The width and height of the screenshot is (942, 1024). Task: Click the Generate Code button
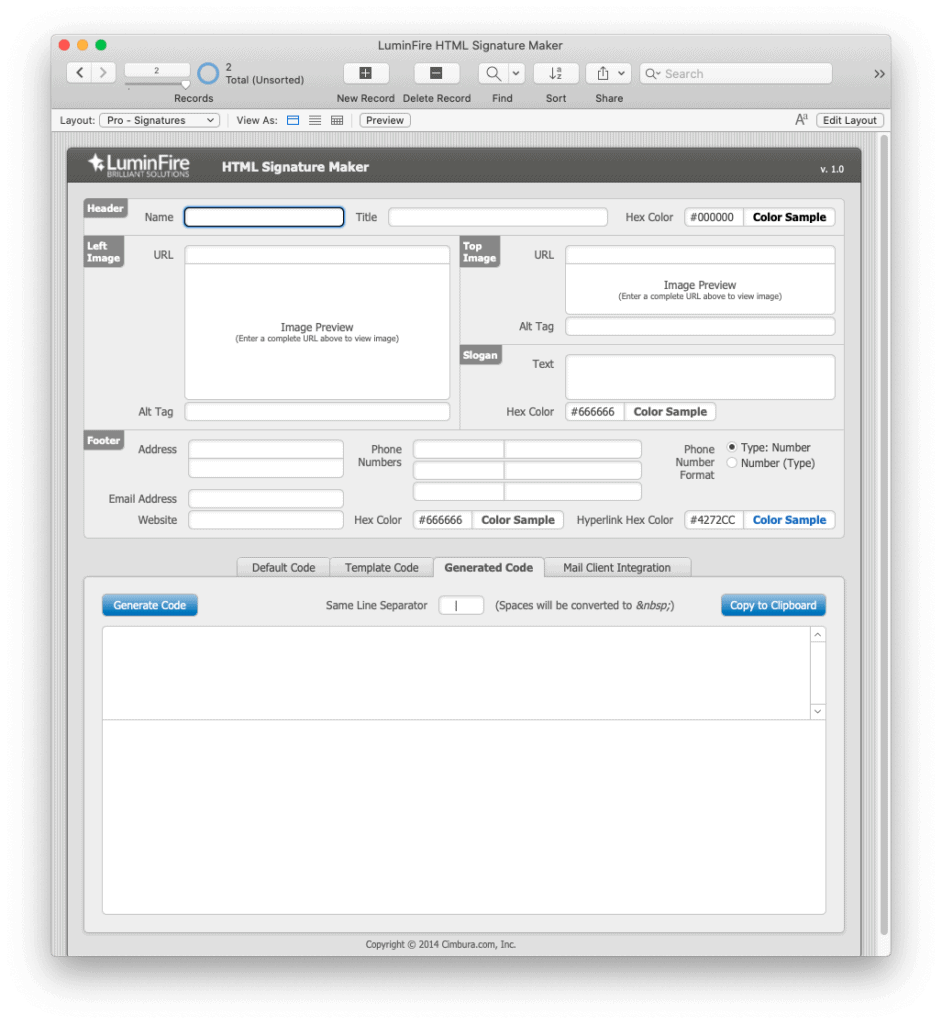[150, 605]
